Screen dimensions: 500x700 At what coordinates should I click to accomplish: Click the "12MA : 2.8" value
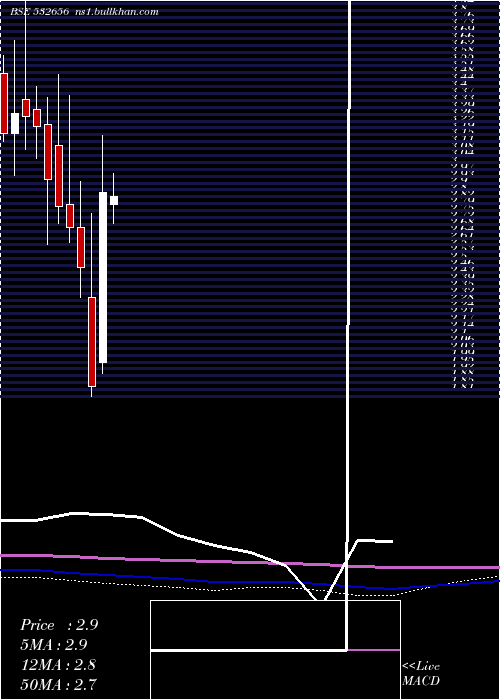[x=58, y=665]
